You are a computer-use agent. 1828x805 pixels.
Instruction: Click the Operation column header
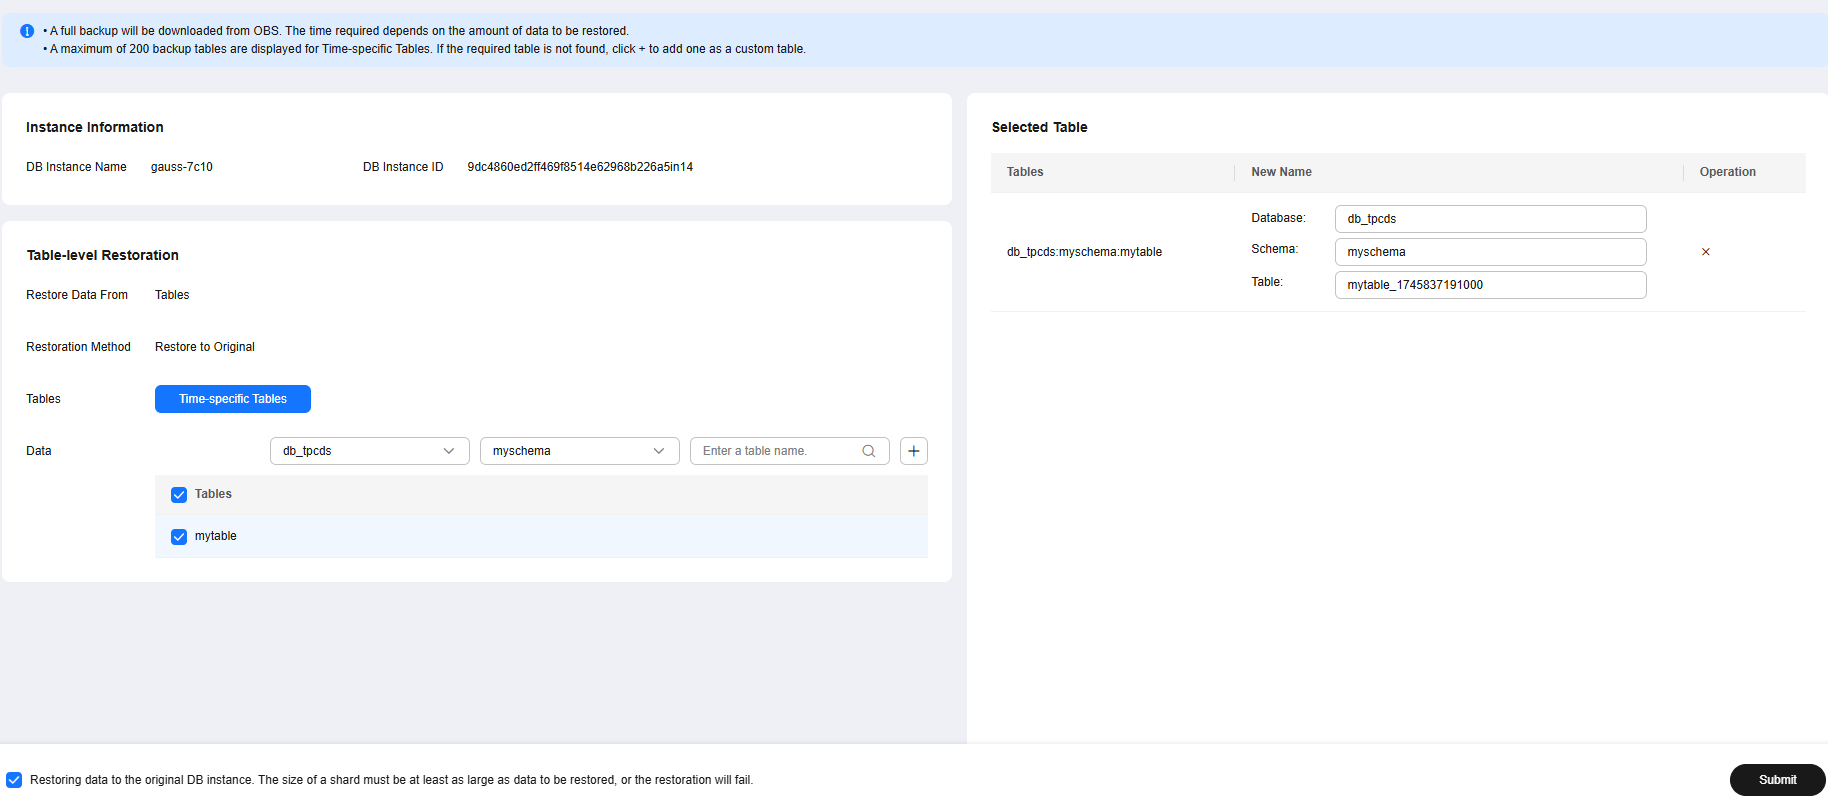click(x=1727, y=172)
